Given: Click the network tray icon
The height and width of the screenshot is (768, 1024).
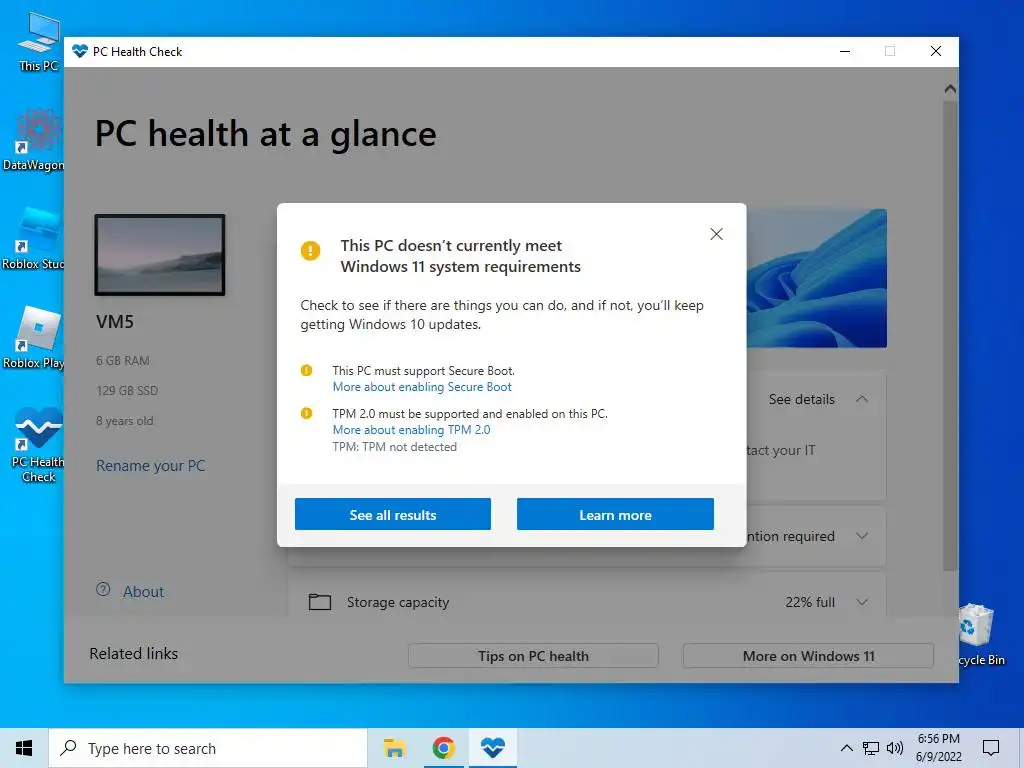Looking at the screenshot, I should tap(871, 748).
